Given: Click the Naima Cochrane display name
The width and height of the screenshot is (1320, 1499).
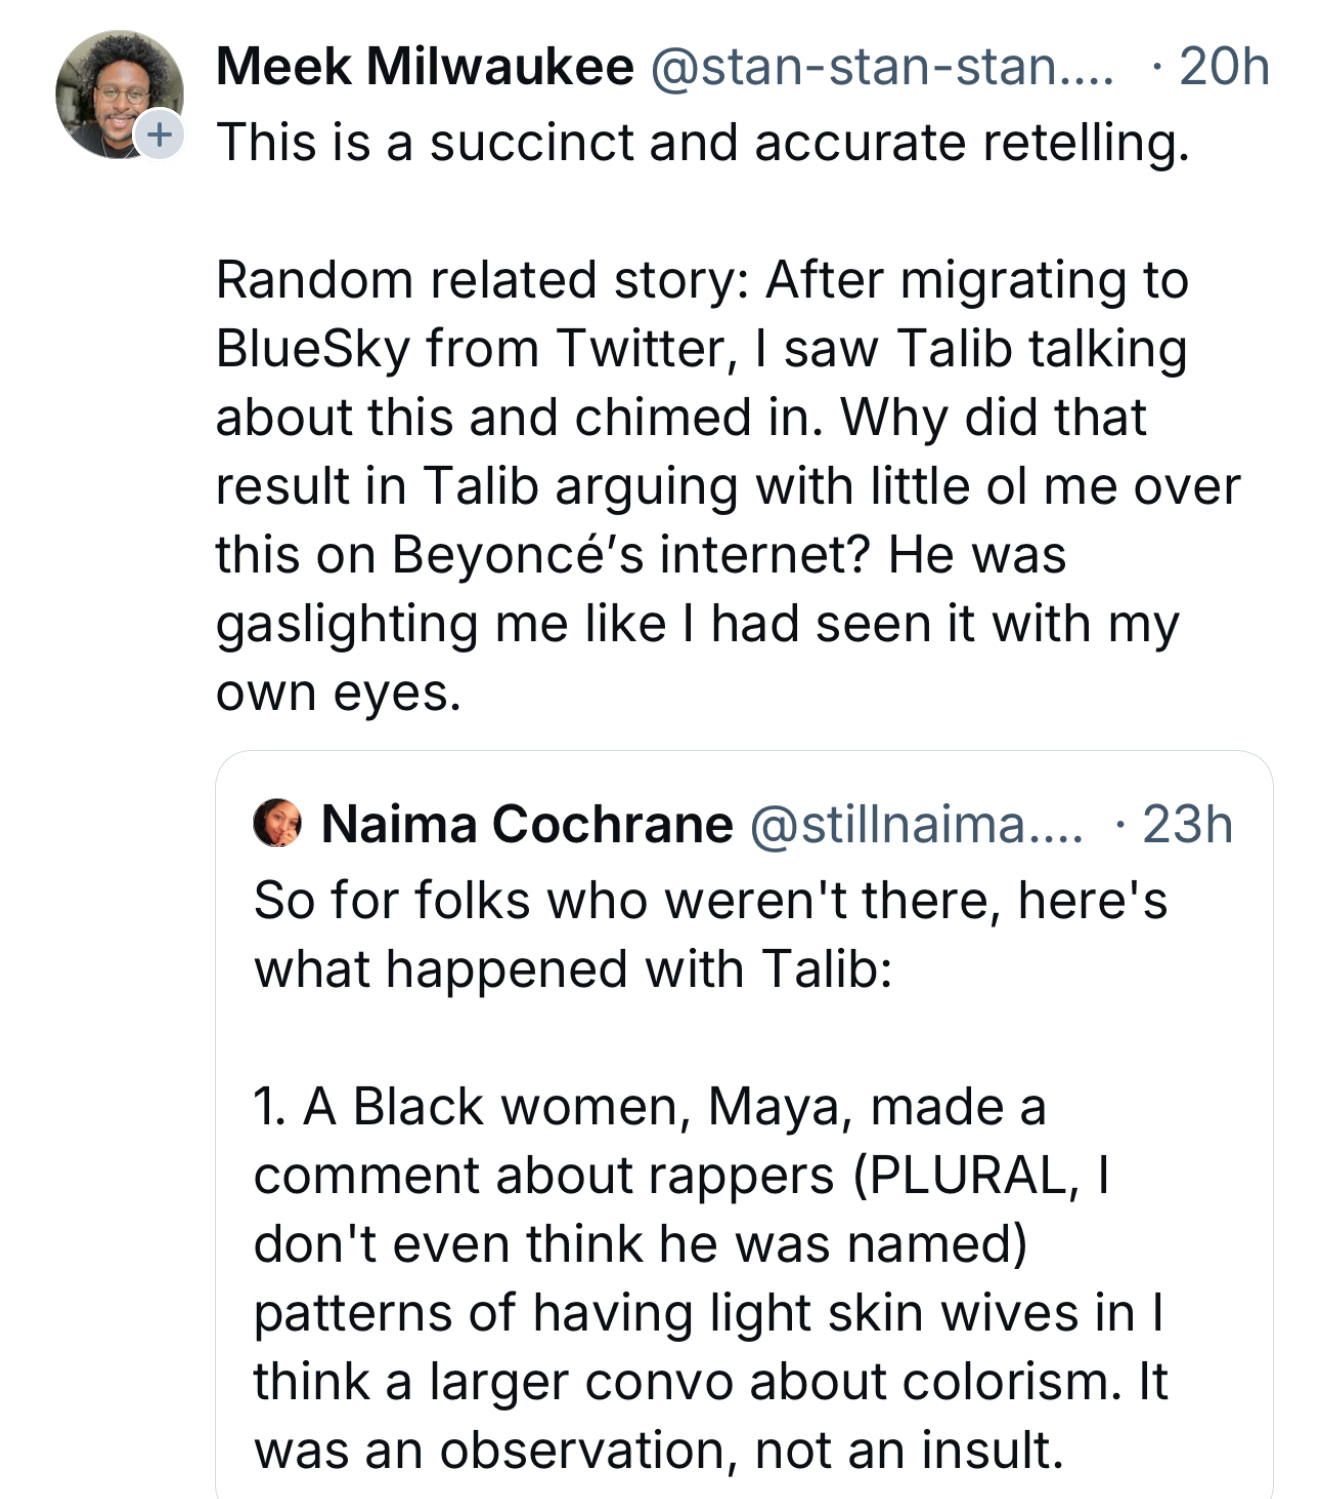Looking at the screenshot, I should coord(527,825).
